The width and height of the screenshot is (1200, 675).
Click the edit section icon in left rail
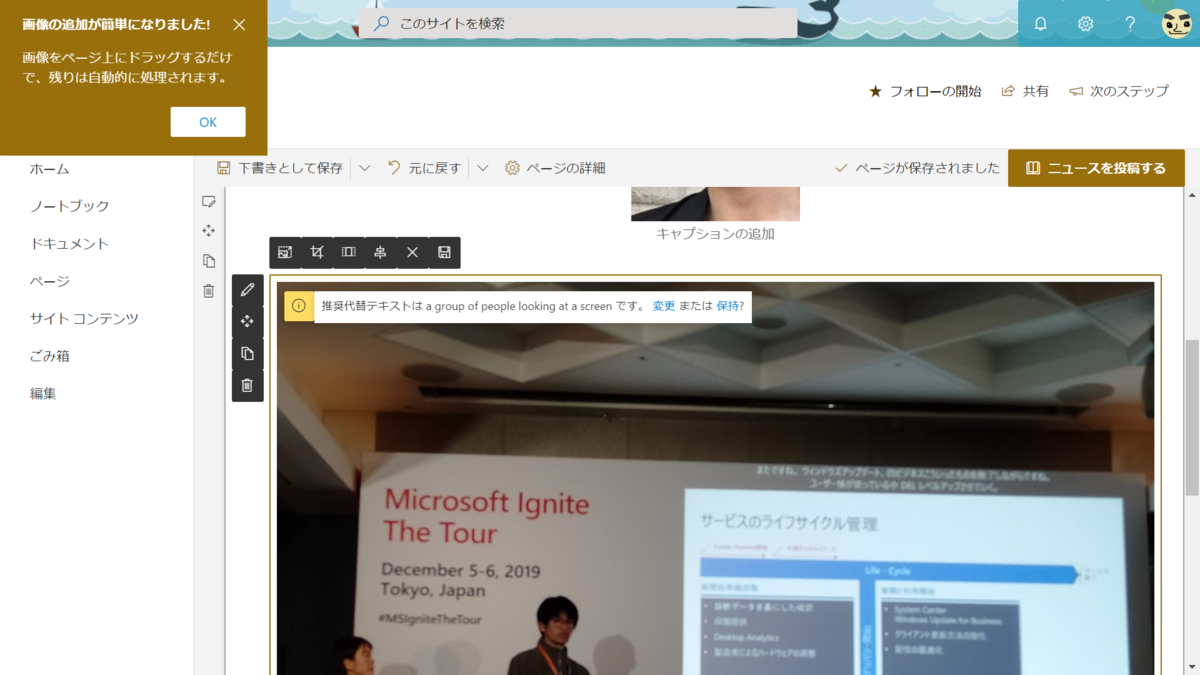pyautogui.click(x=208, y=201)
